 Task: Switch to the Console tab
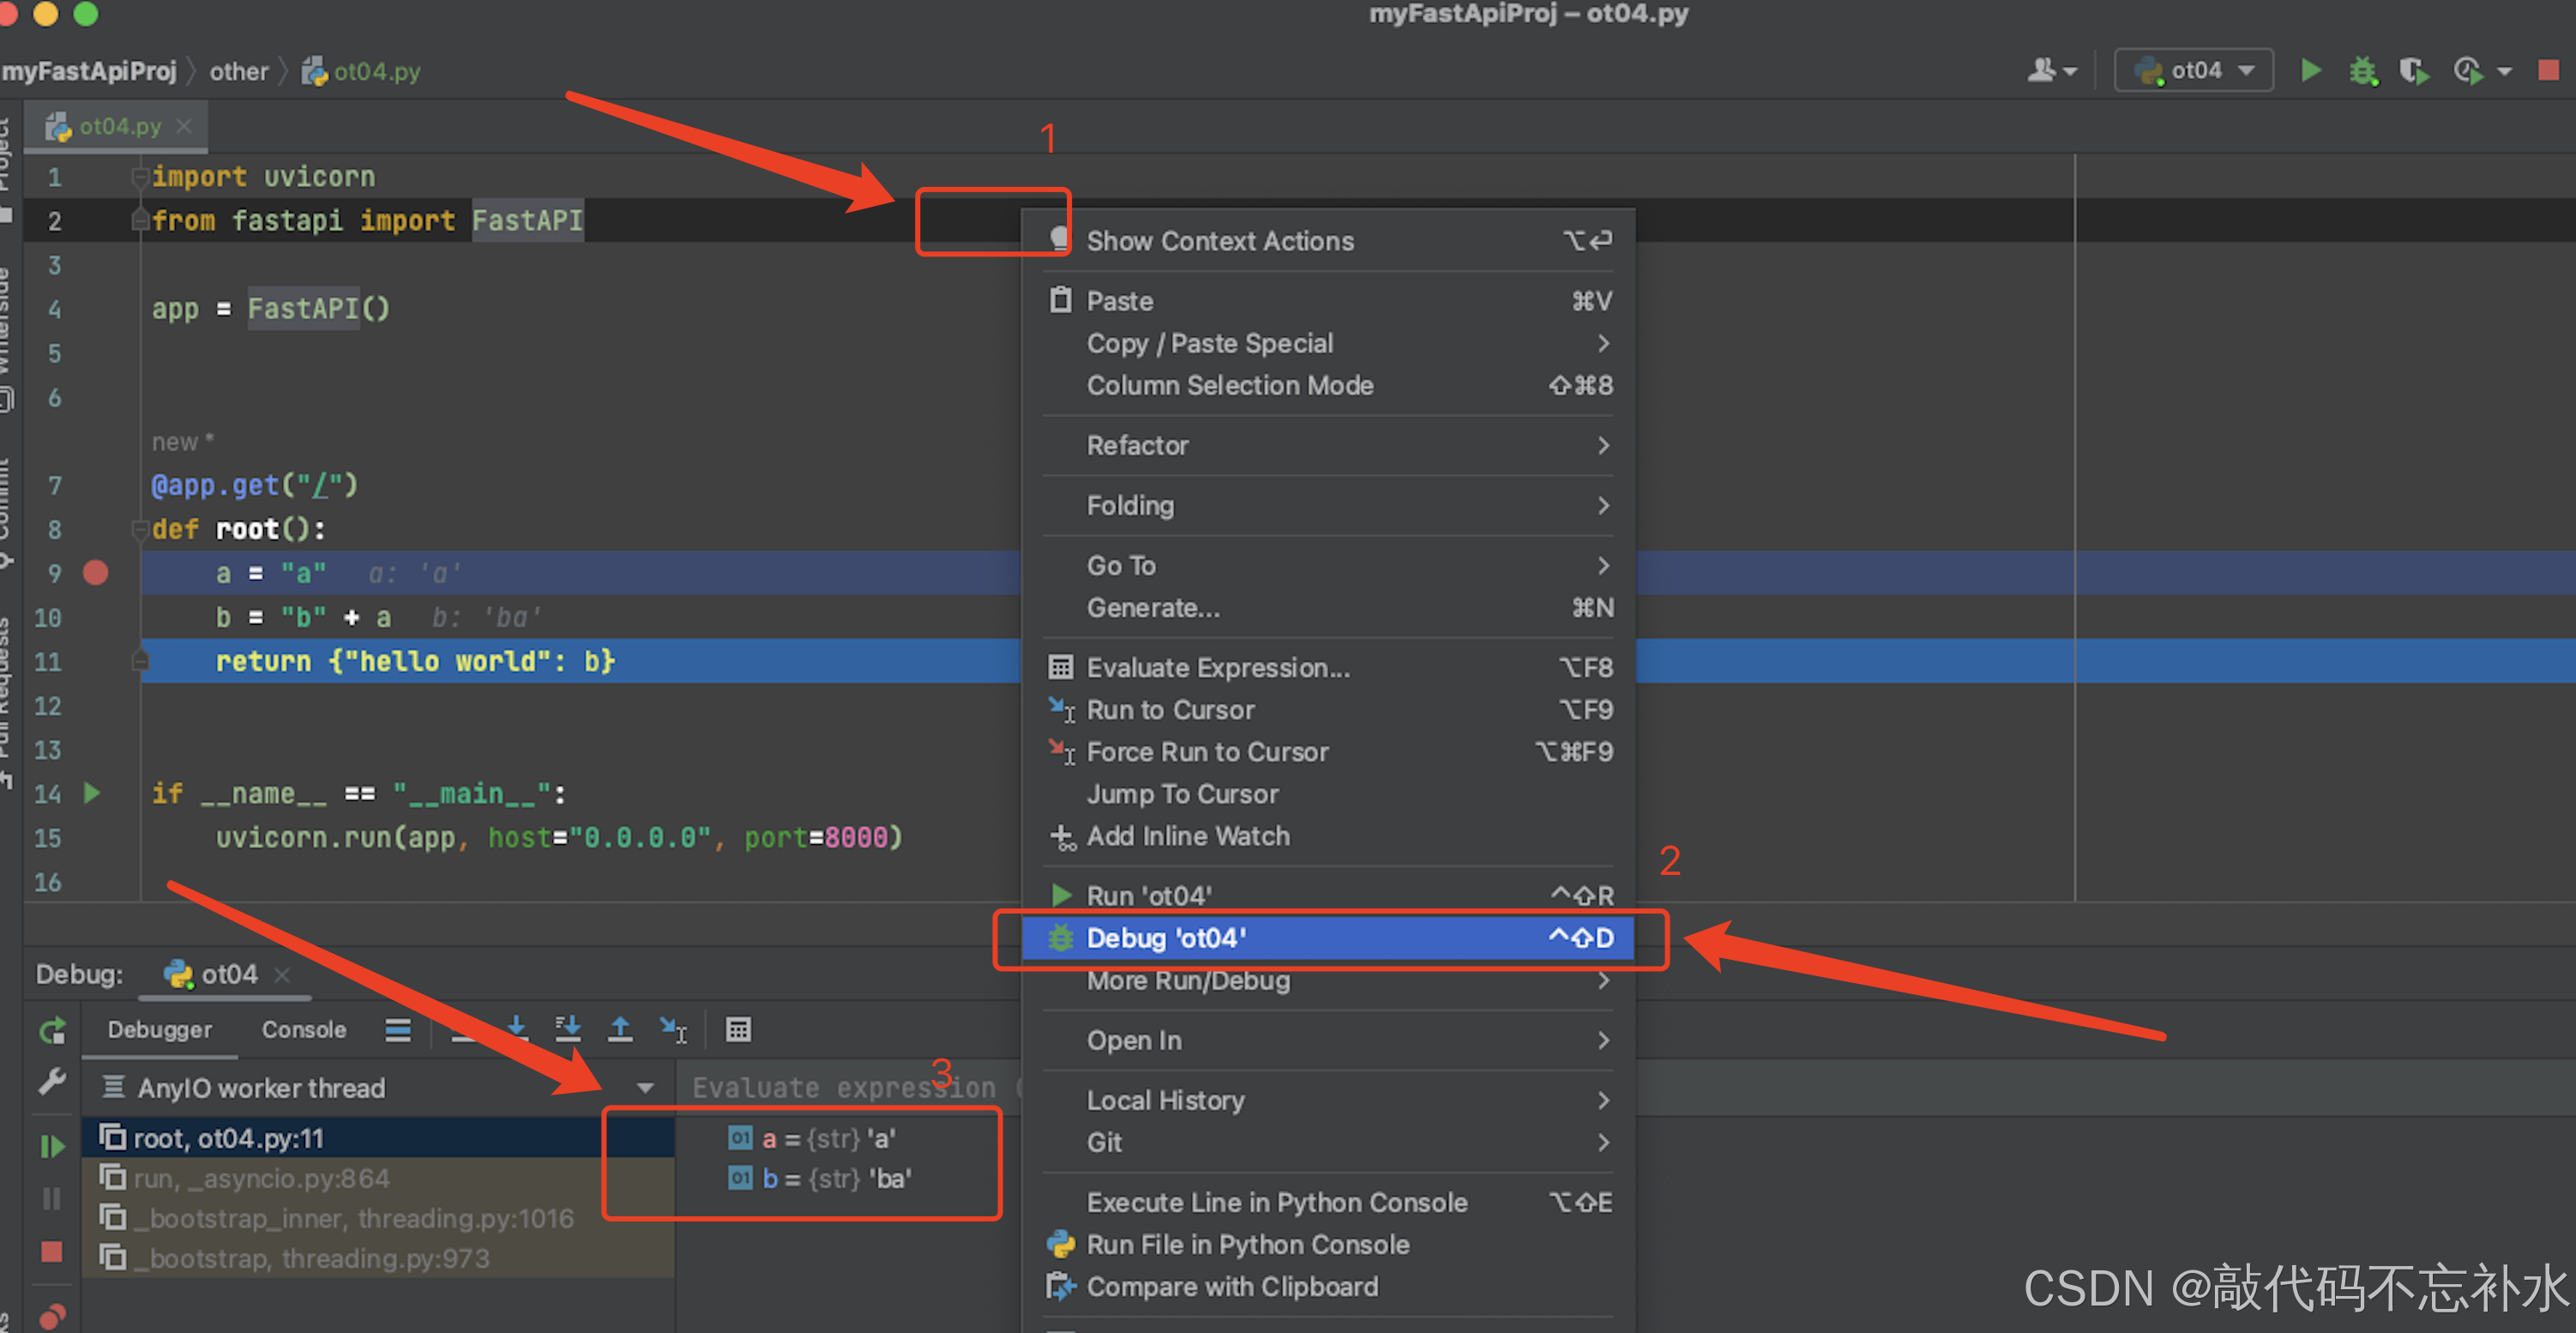click(303, 1030)
